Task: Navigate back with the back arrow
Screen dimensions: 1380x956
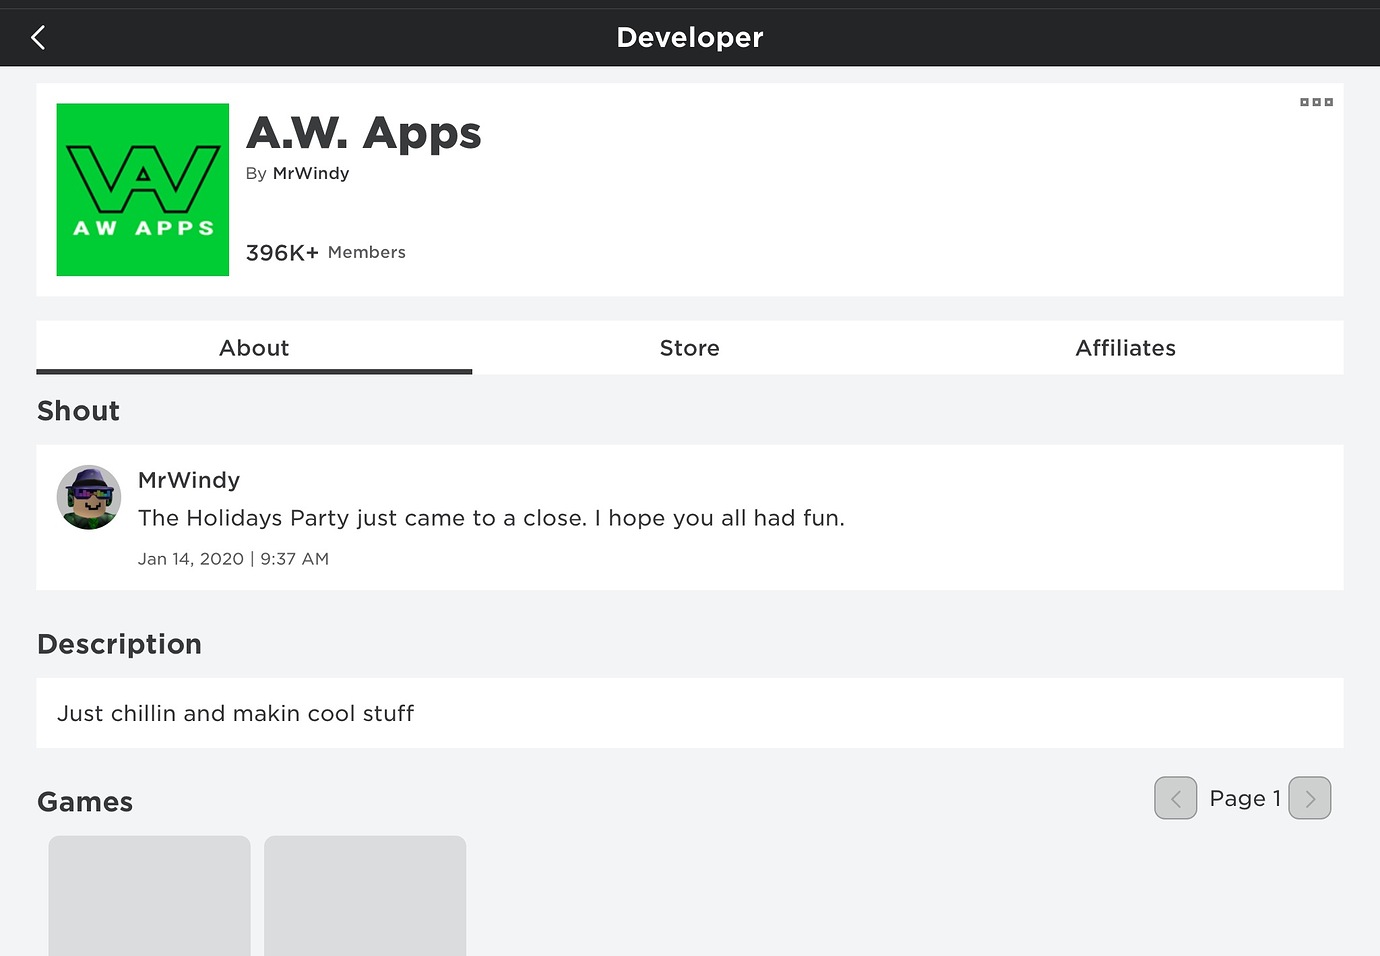Action: [x=37, y=37]
